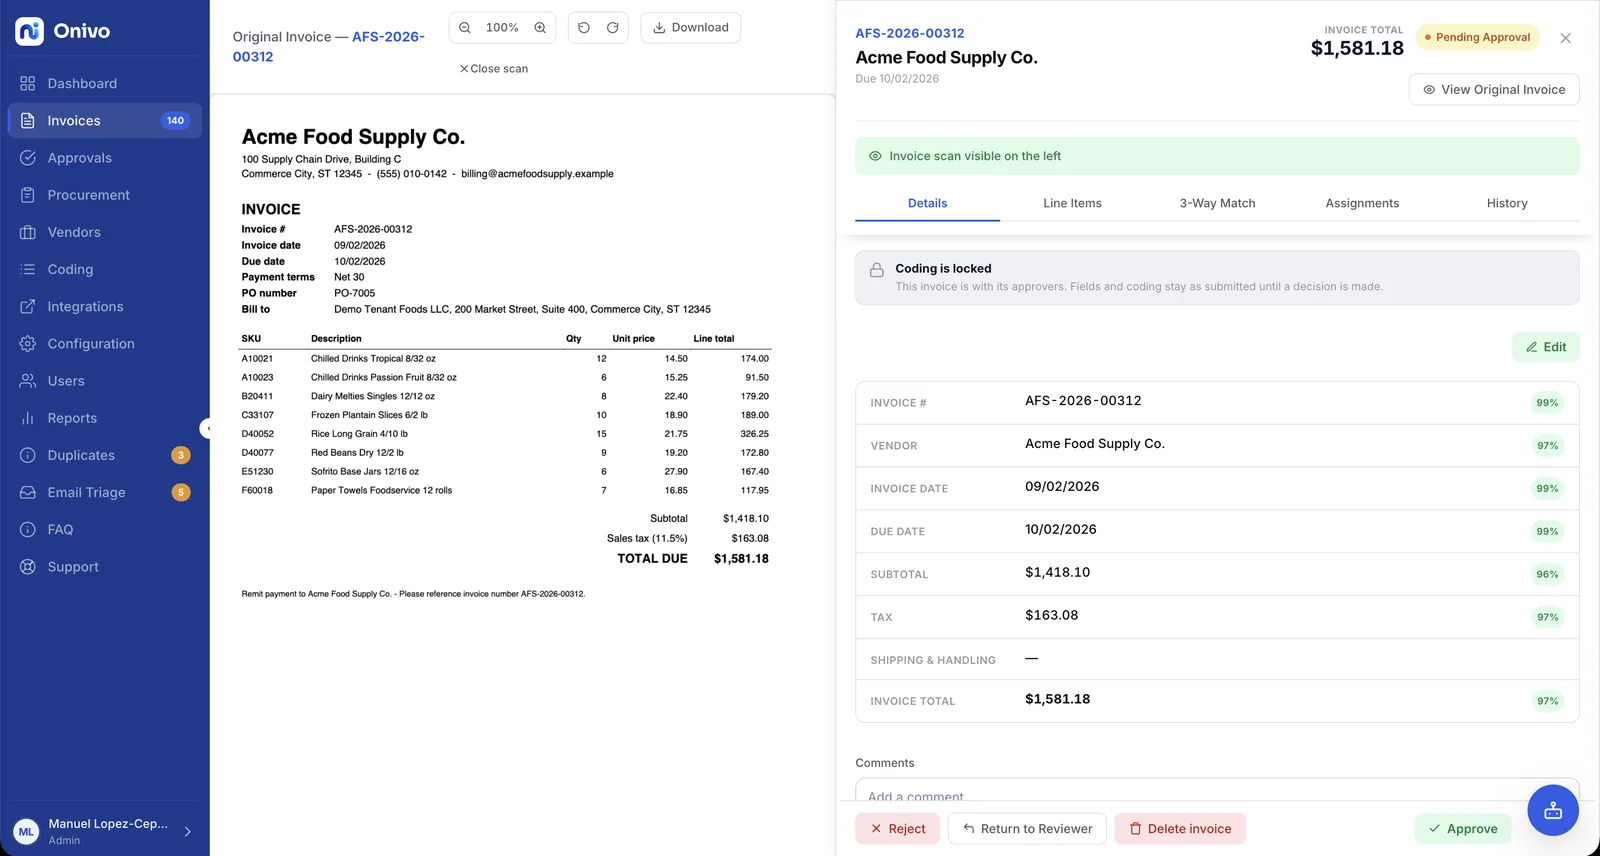Open Duplicates list
1600x856 pixels.
[105, 455]
